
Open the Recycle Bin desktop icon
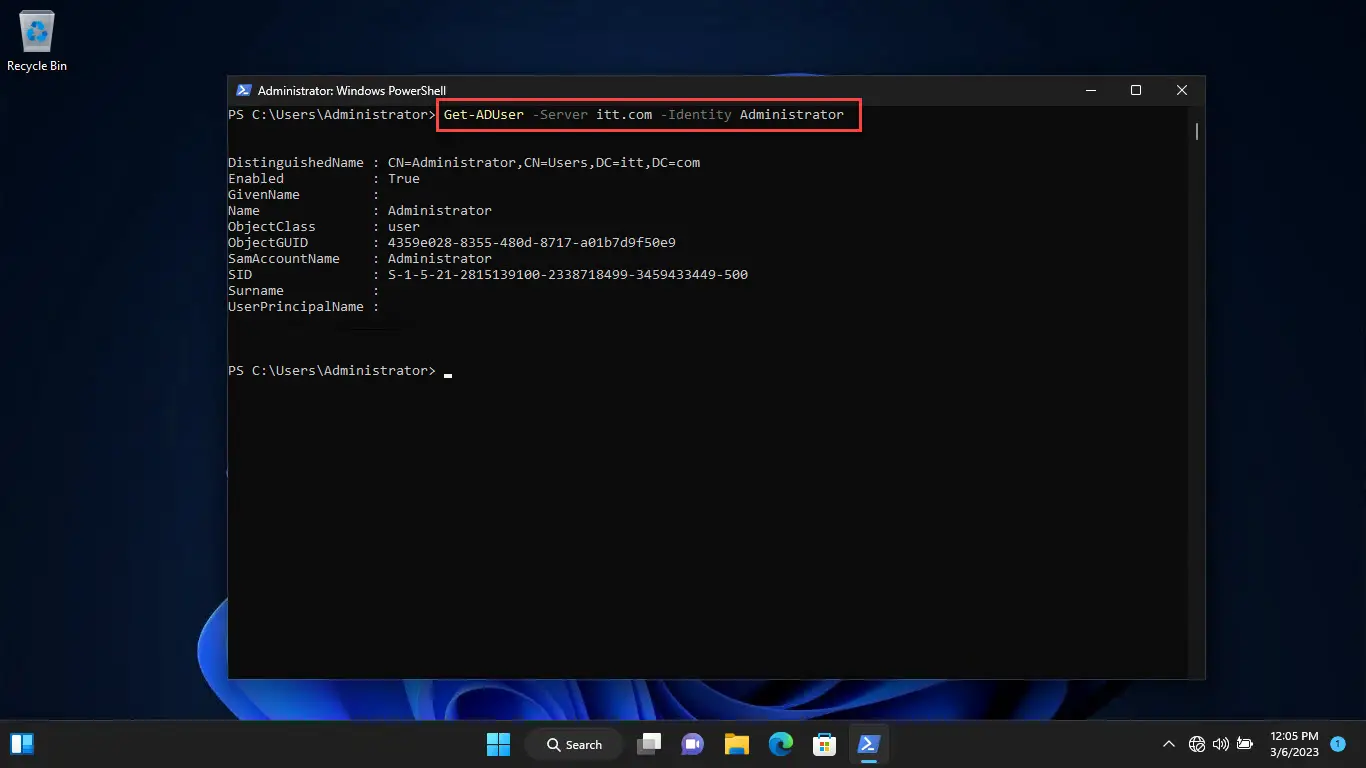[x=37, y=41]
